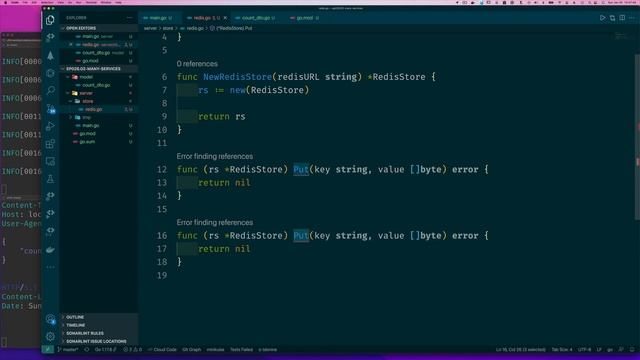
Task: Click the server breadcrumb
Action: [150, 29]
